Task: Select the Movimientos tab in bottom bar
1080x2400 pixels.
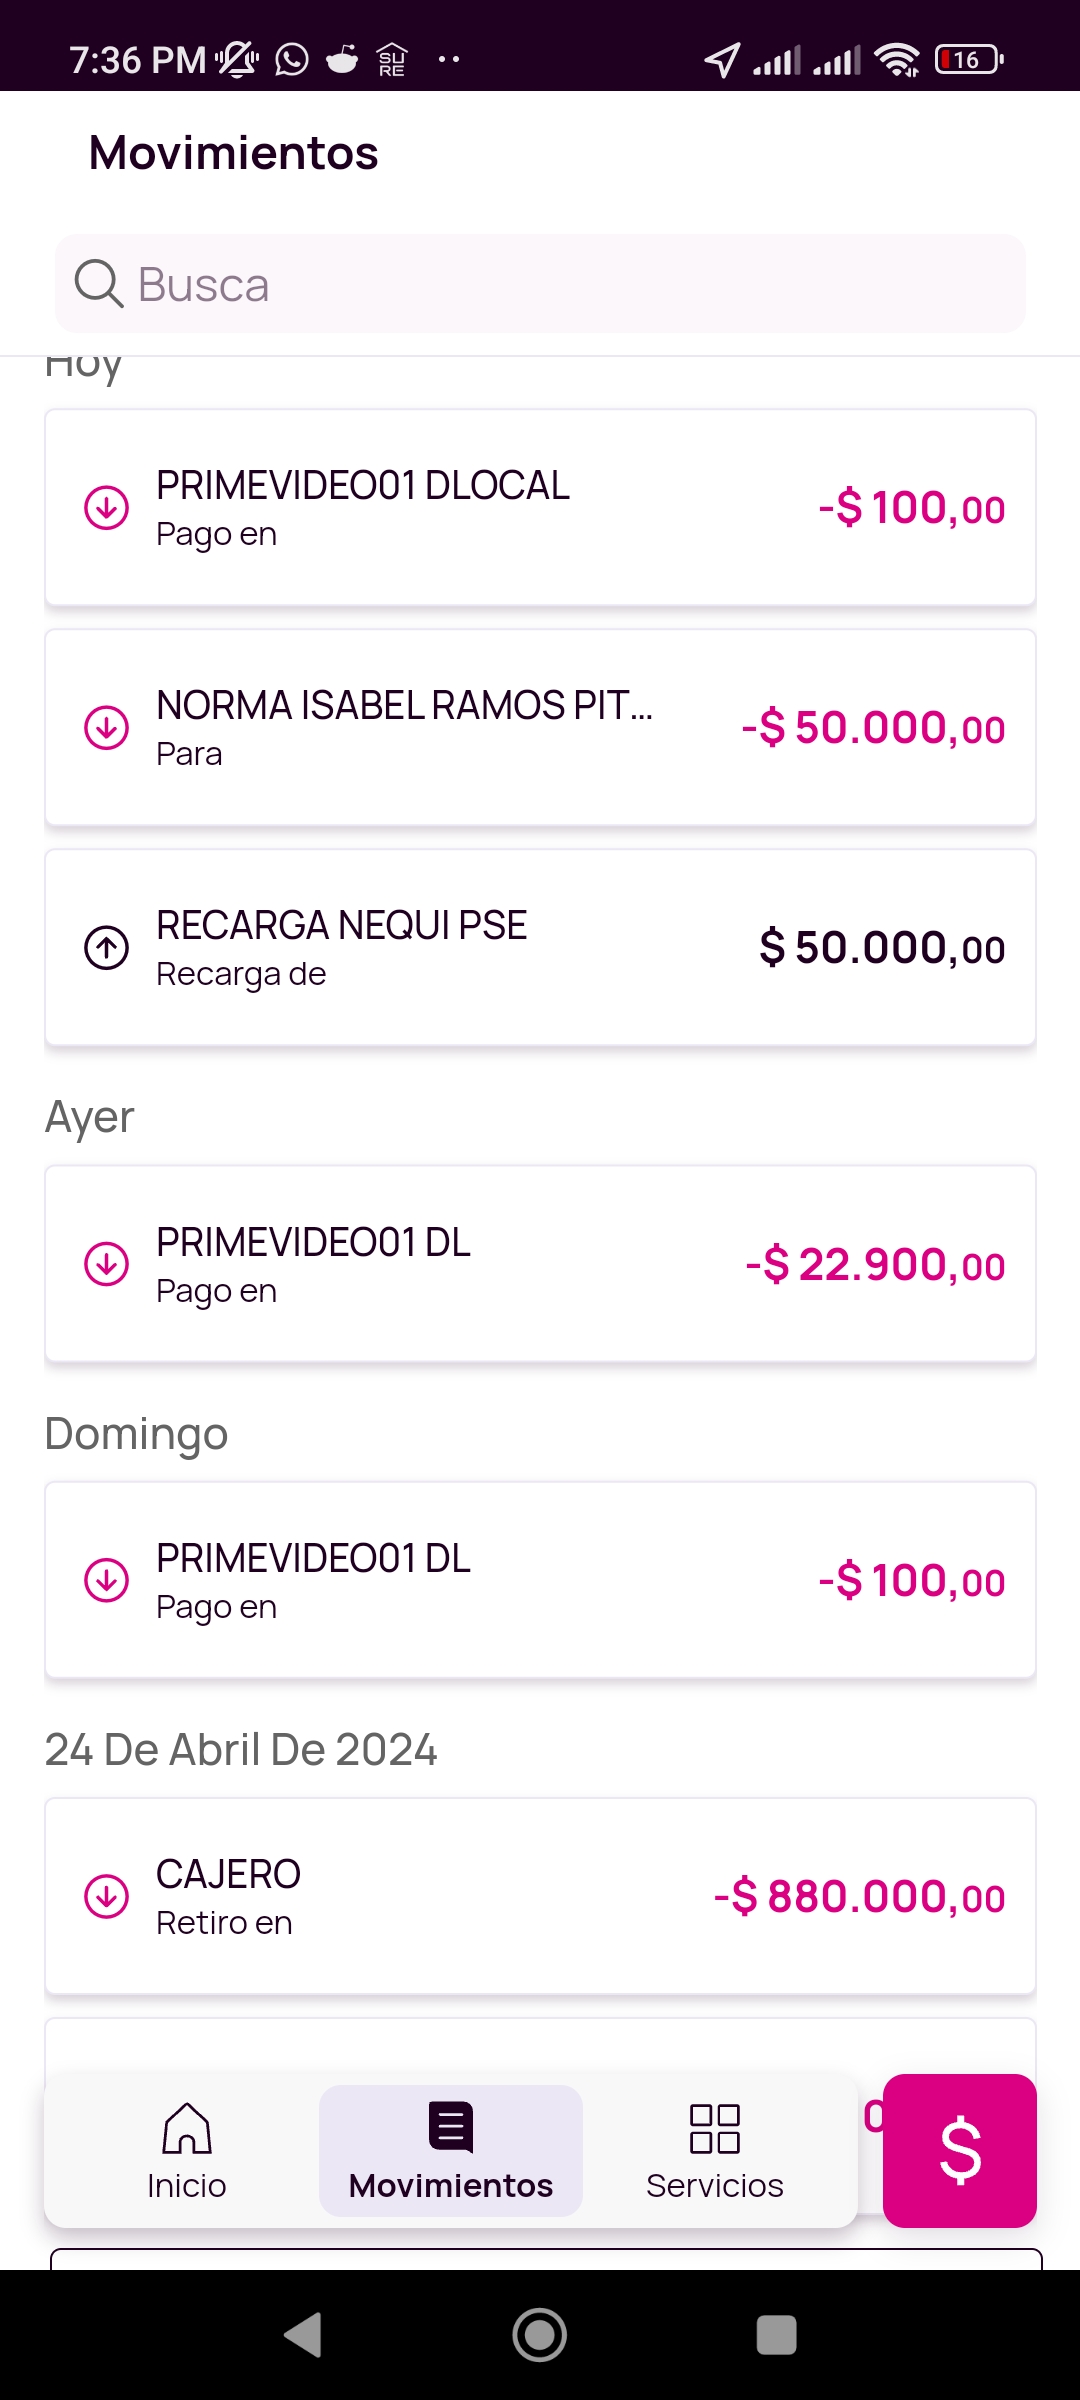Action: click(x=451, y=2152)
